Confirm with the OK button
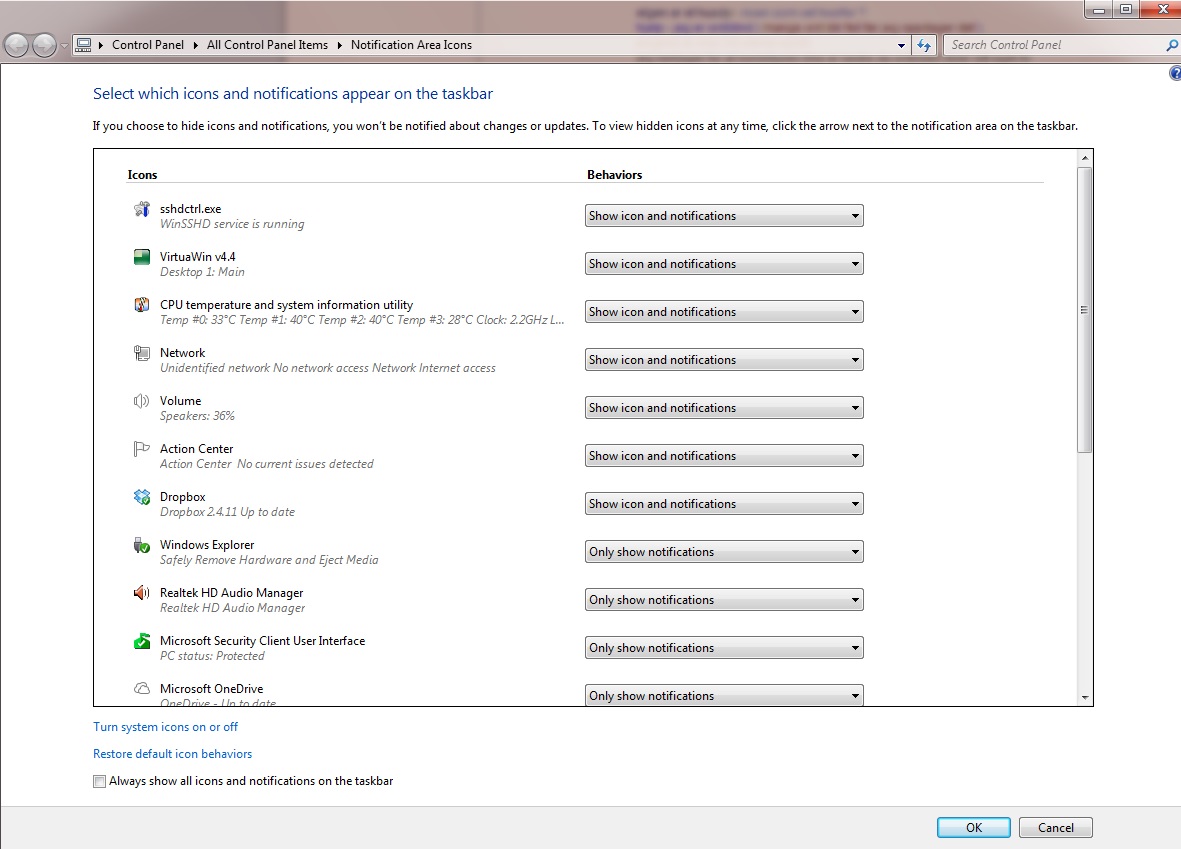 [x=974, y=827]
